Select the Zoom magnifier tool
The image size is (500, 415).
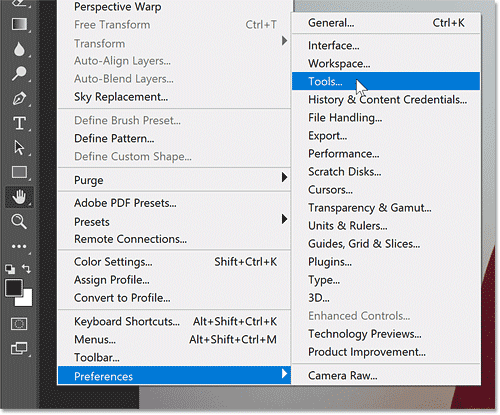[x=19, y=221]
